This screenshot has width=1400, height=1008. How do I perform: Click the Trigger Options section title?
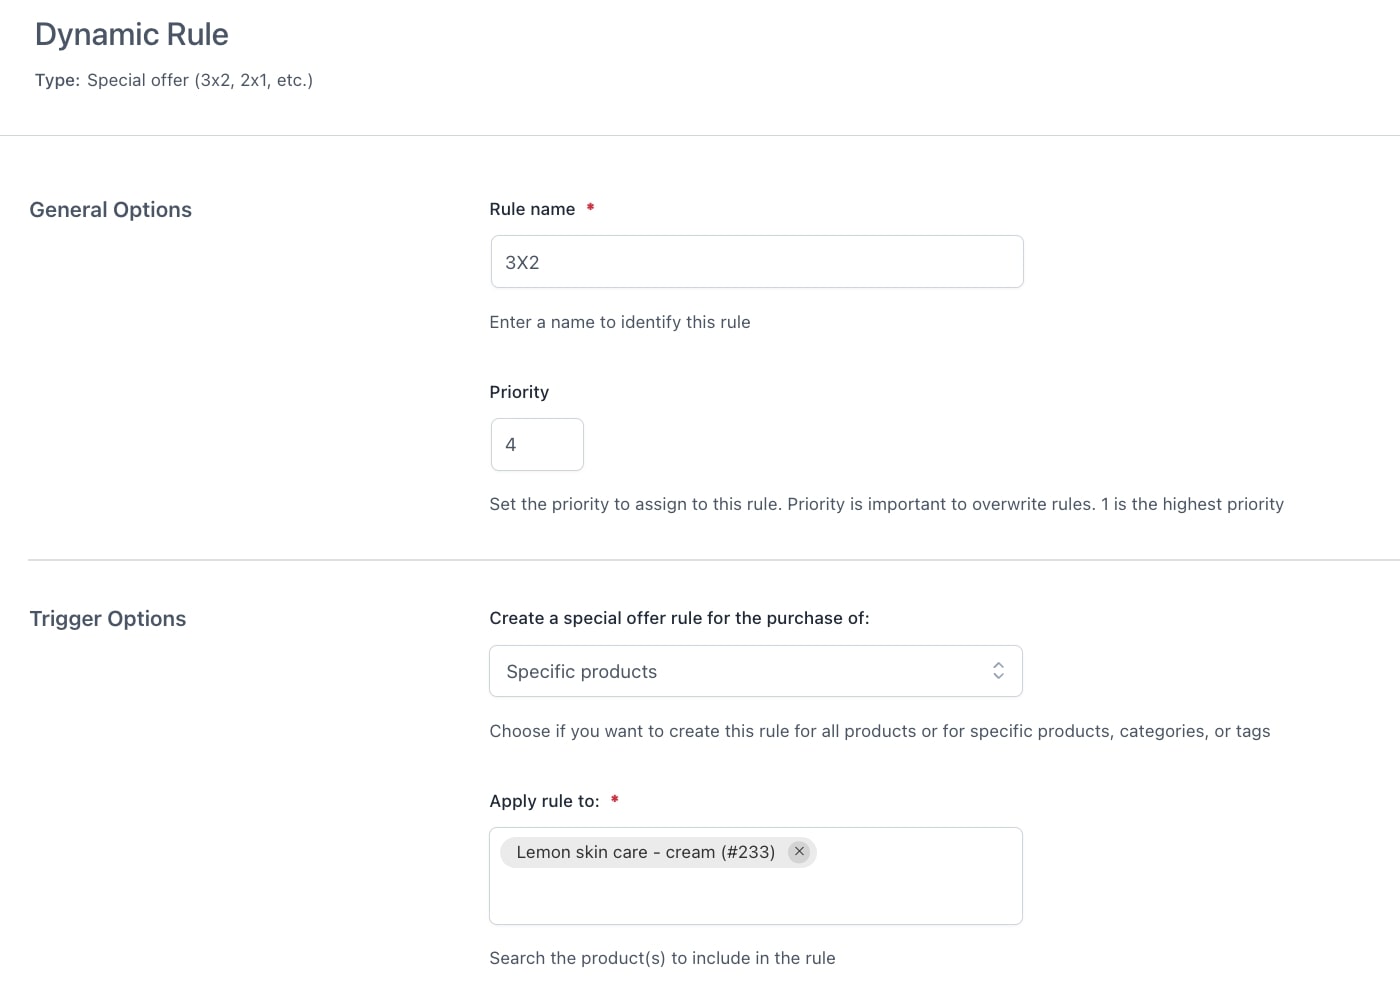[108, 619]
